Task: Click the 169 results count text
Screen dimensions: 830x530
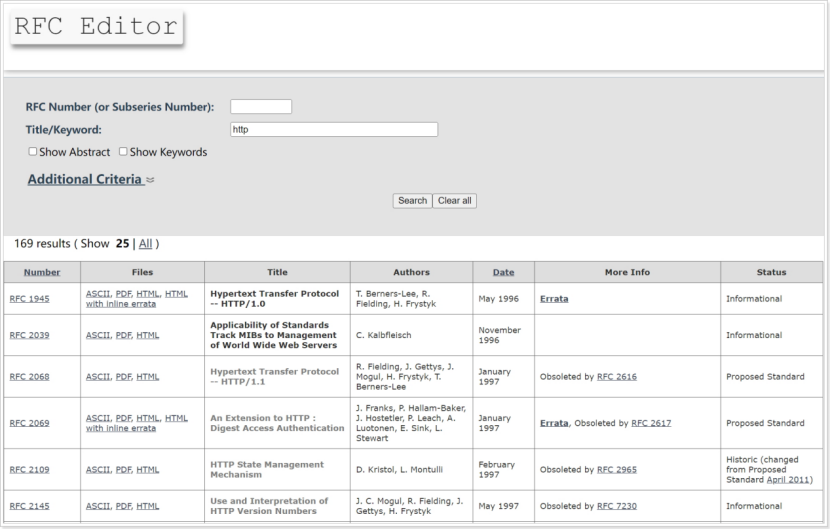Action: click(42, 244)
